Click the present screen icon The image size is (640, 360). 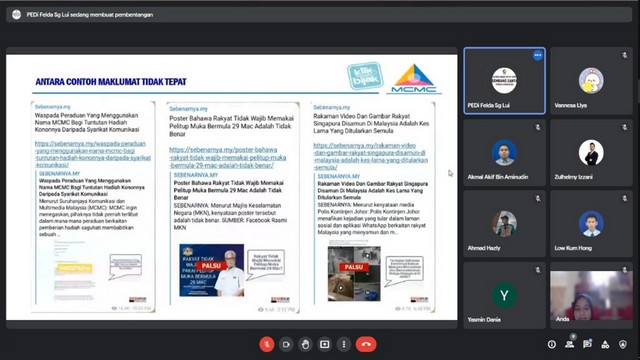coord(324,344)
